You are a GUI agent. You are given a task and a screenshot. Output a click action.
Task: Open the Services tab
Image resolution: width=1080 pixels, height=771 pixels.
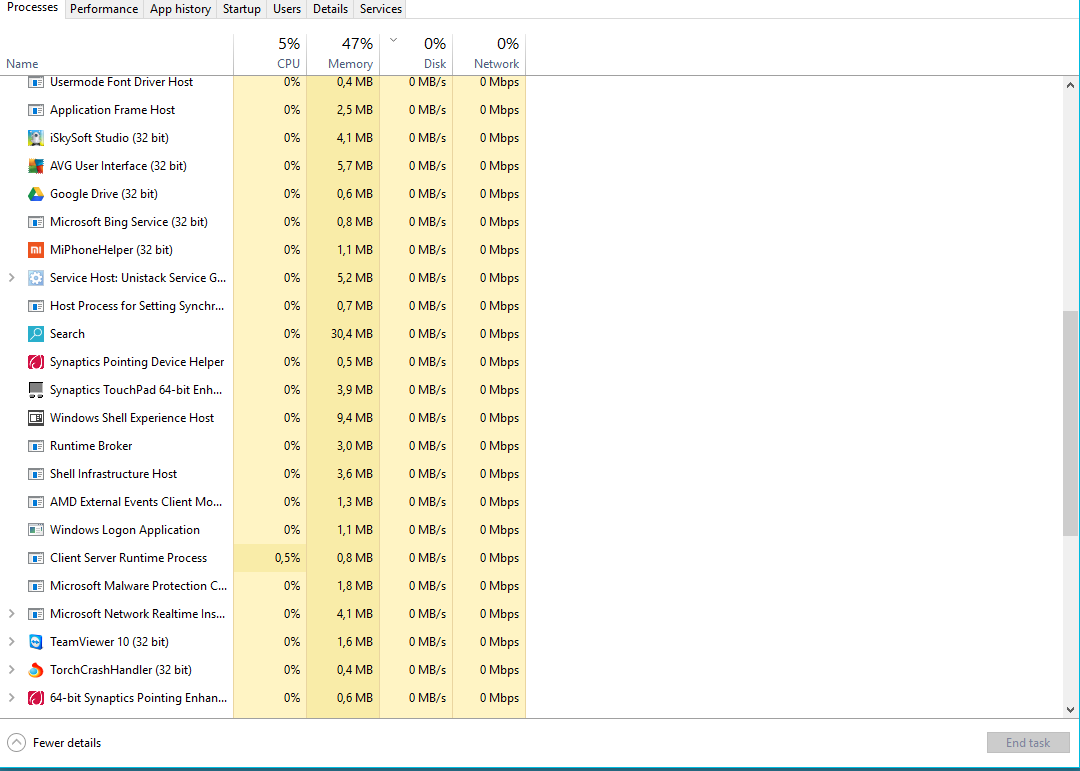click(381, 9)
